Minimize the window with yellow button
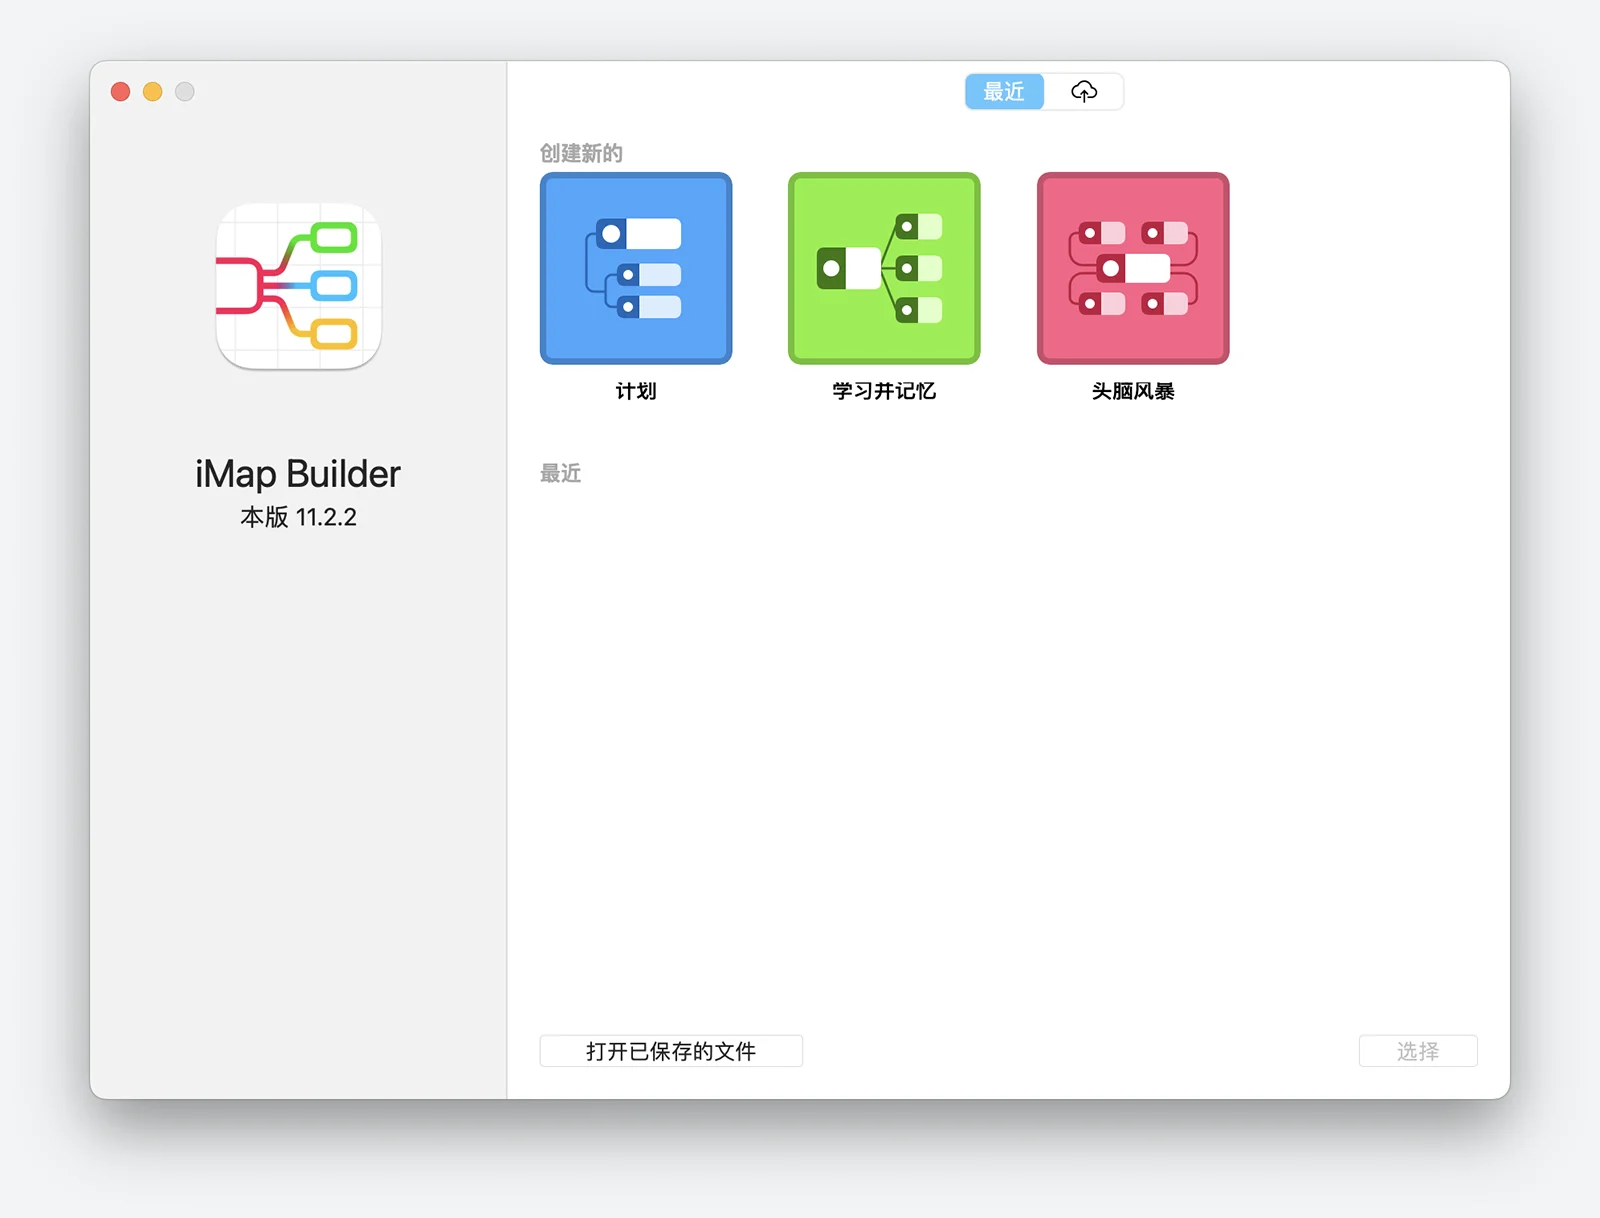This screenshot has width=1600, height=1218. tap(153, 92)
